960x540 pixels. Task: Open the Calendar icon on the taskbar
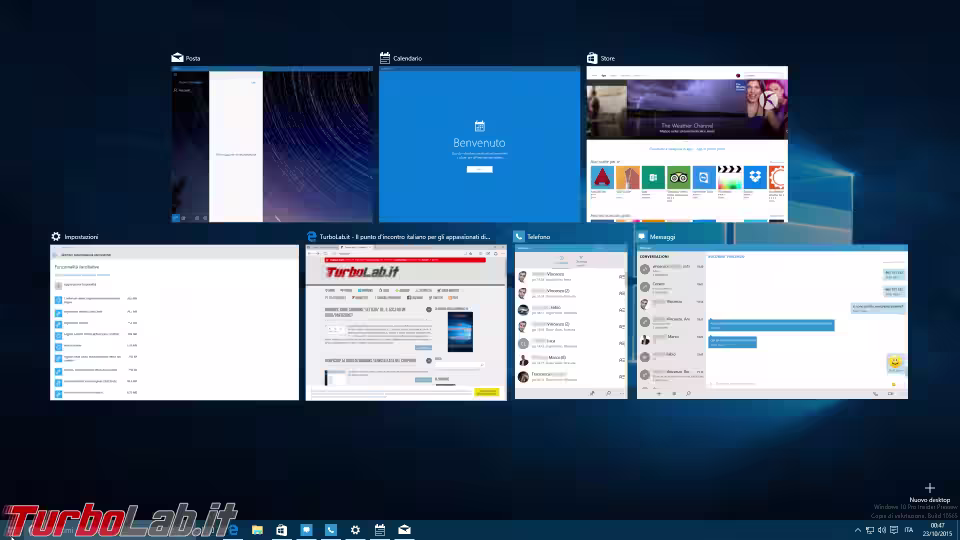(x=380, y=530)
